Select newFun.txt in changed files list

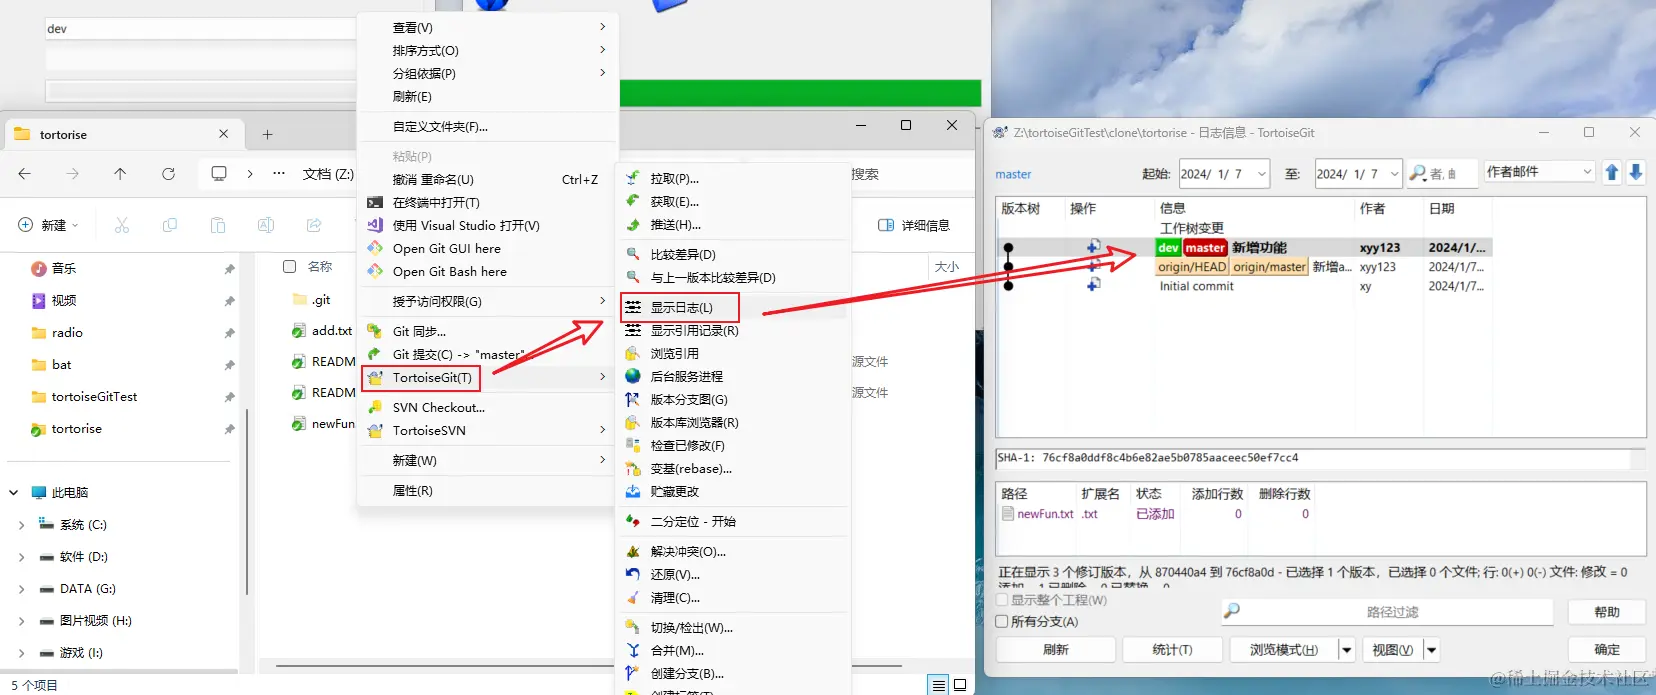click(x=1045, y=514)
